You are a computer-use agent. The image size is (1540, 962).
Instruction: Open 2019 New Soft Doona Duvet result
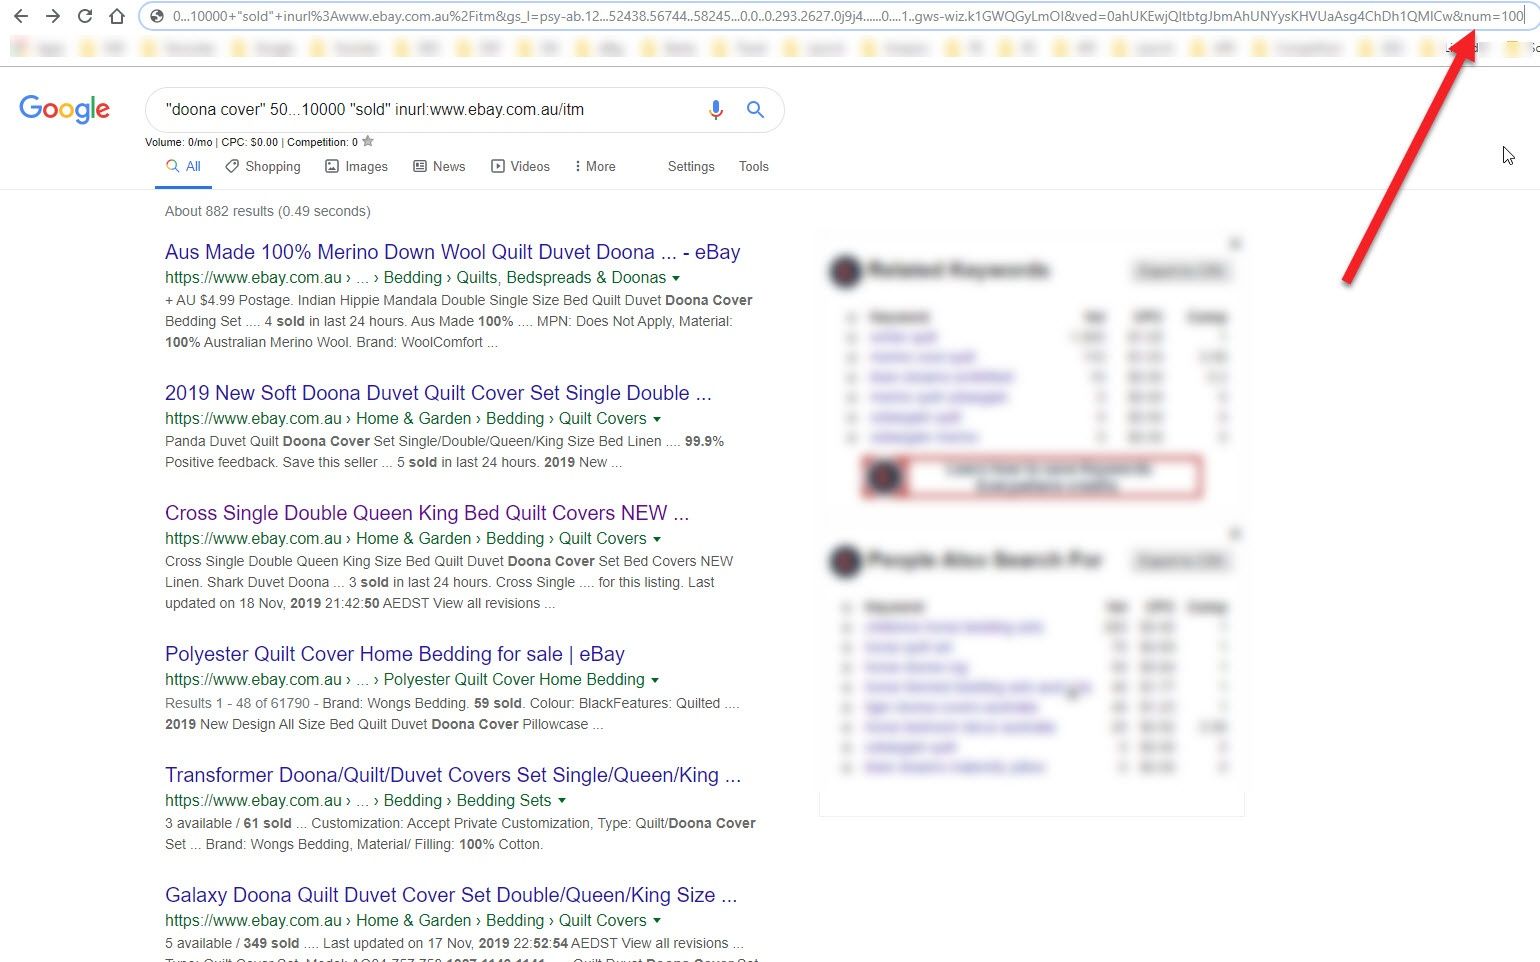438,393
